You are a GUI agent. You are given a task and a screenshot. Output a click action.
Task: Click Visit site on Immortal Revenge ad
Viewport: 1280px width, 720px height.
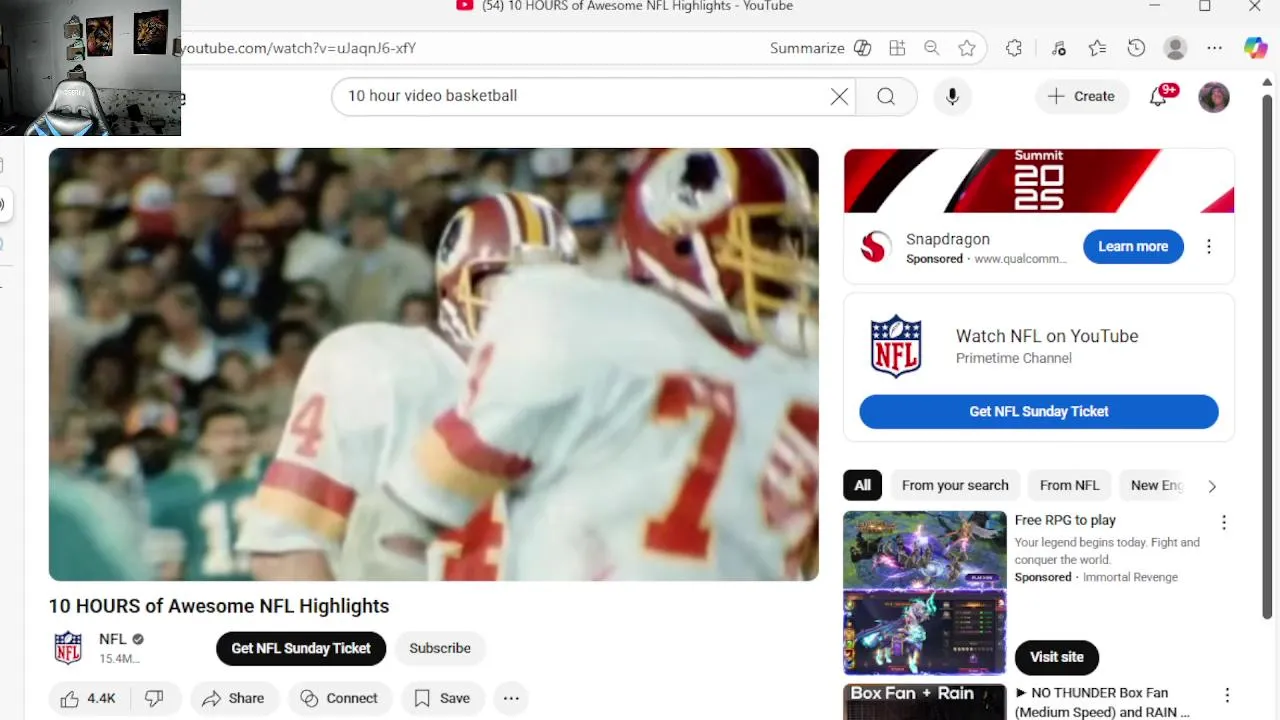[x=1057, y=657]
